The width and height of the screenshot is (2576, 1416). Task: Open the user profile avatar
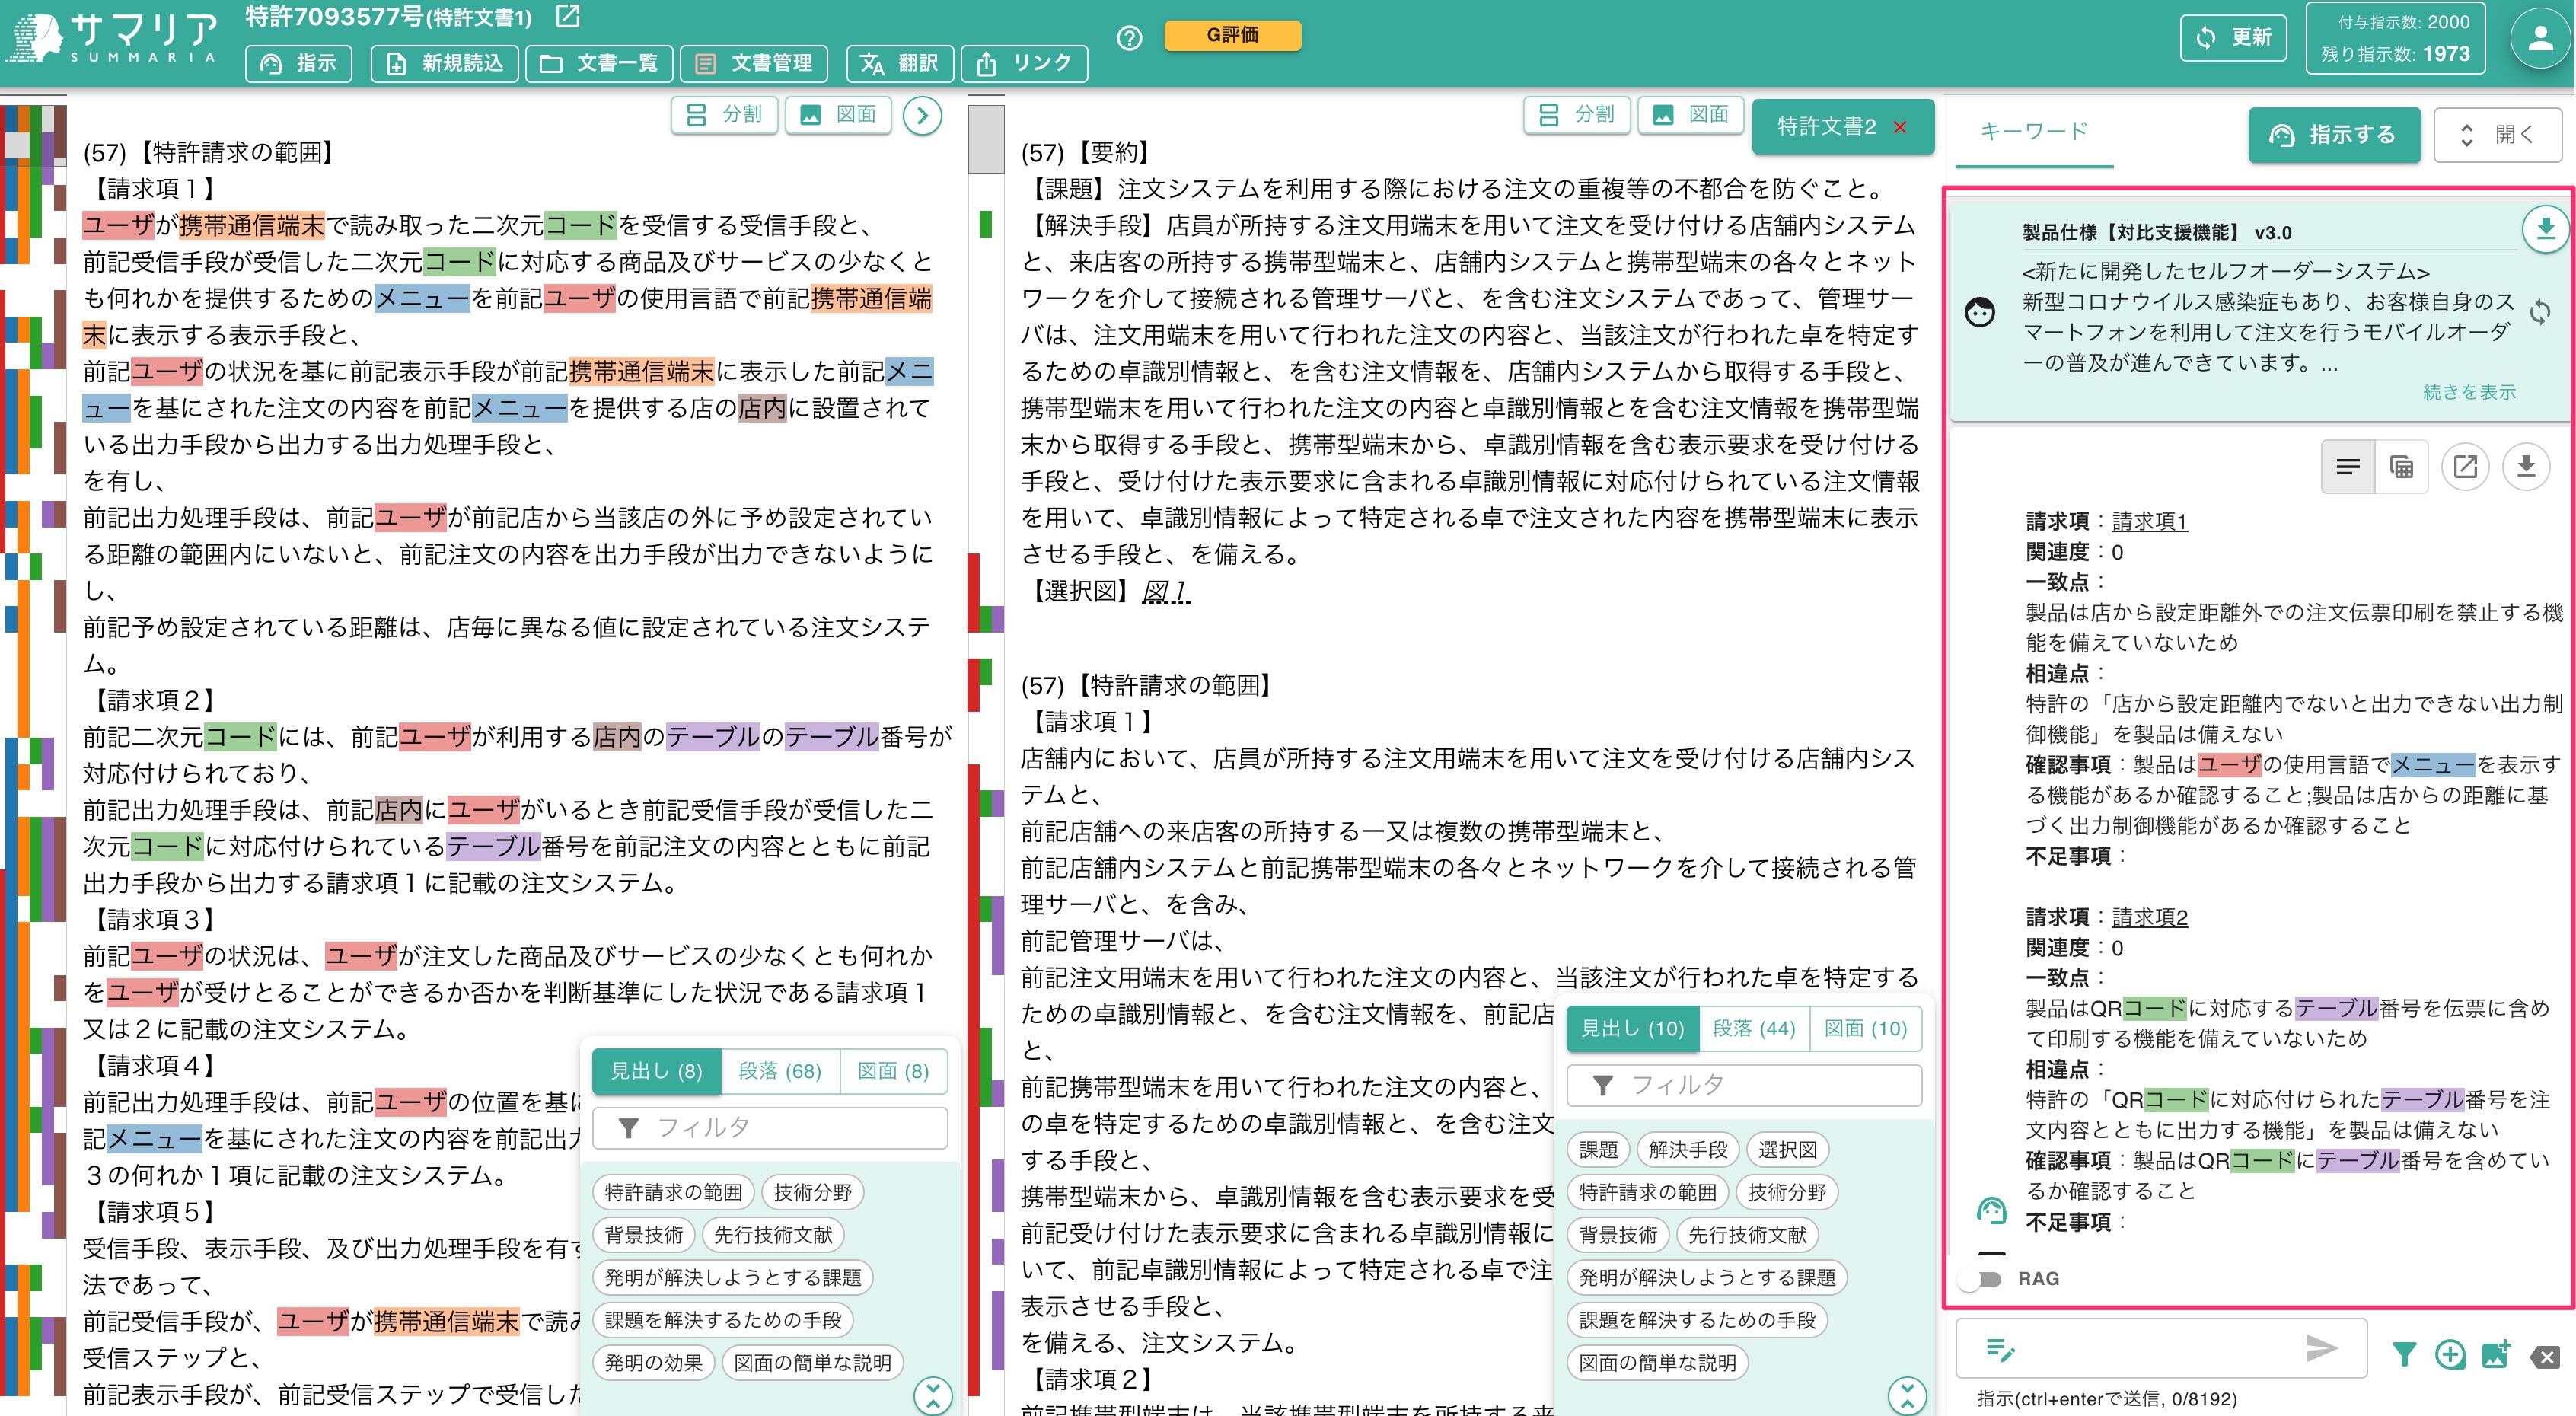[x=2540, y=38]
